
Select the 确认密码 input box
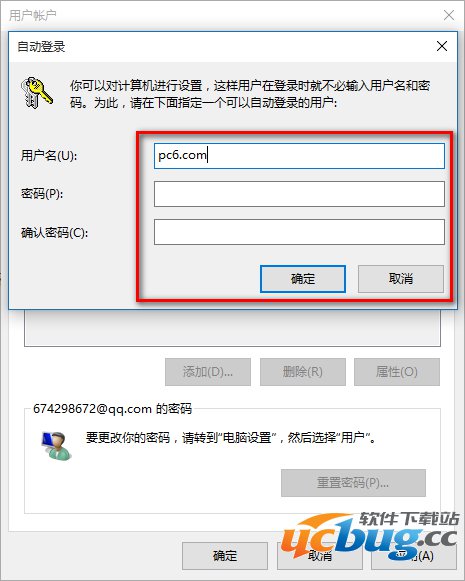point(299,232)
